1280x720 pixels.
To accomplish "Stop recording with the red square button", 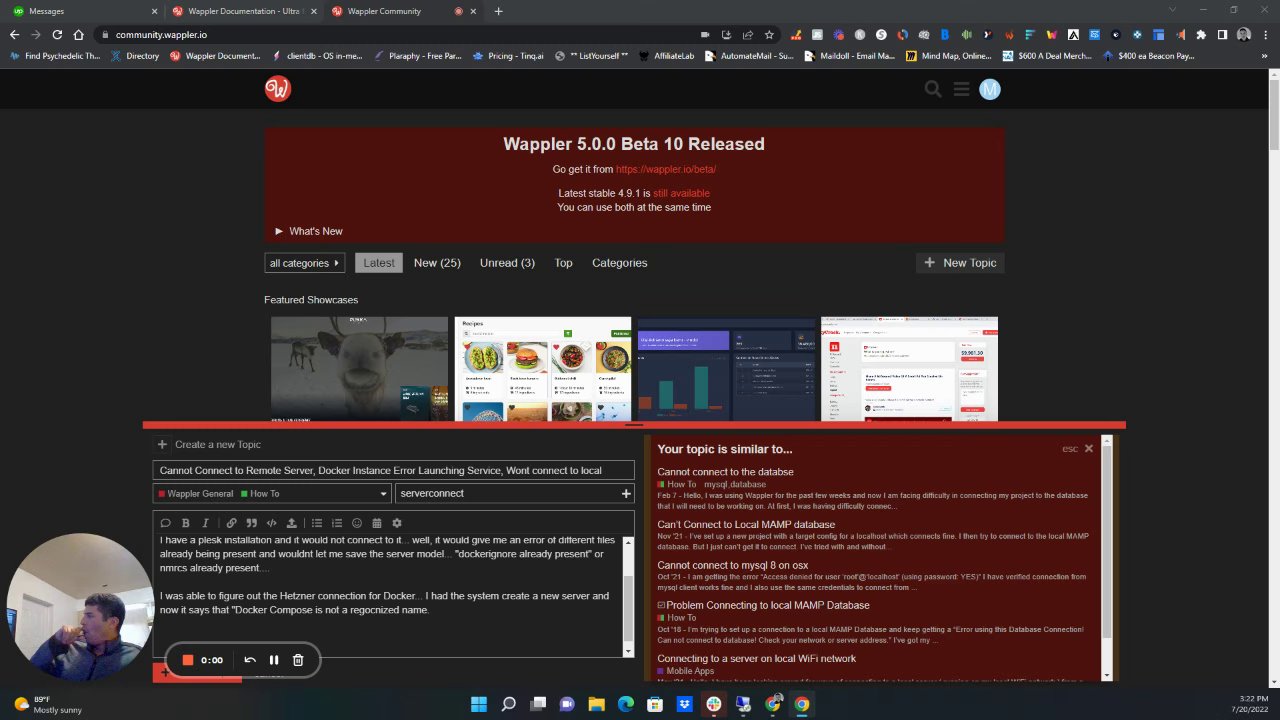I will click(x=187, y=660).
